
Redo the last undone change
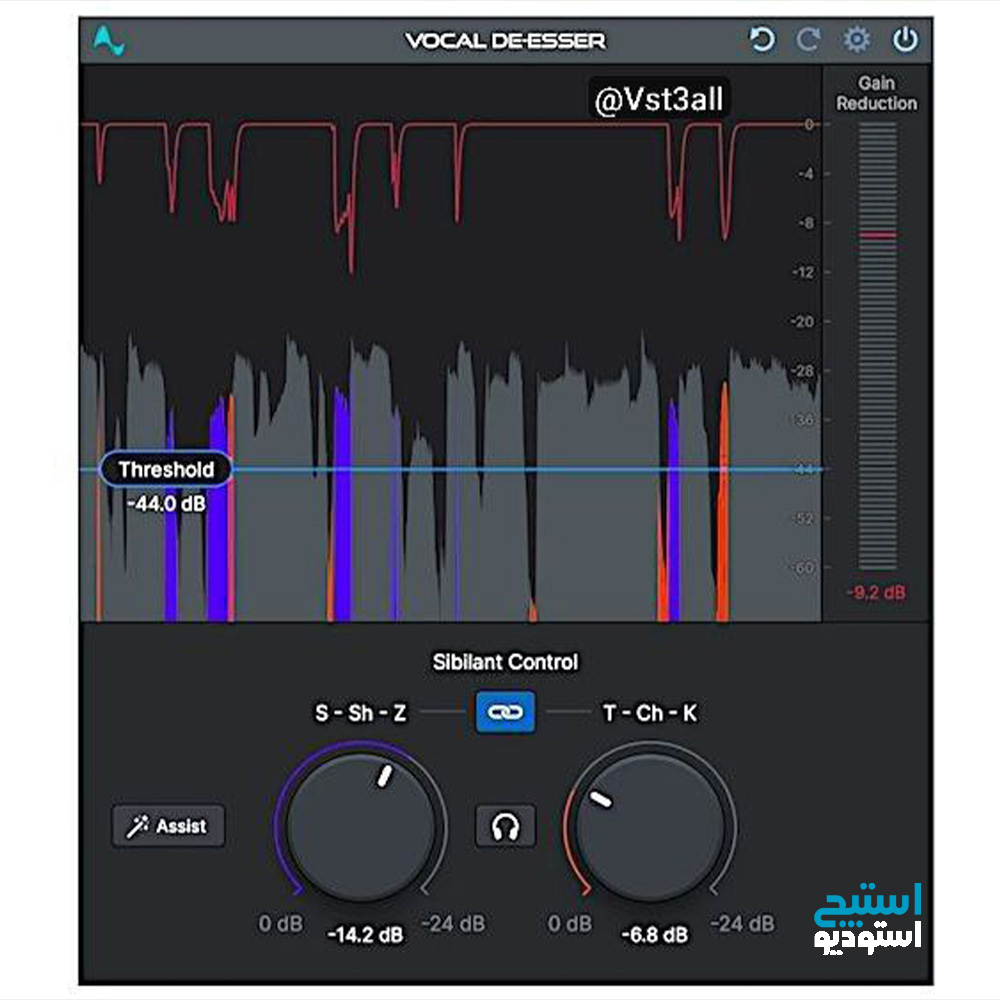coord(808,40)
